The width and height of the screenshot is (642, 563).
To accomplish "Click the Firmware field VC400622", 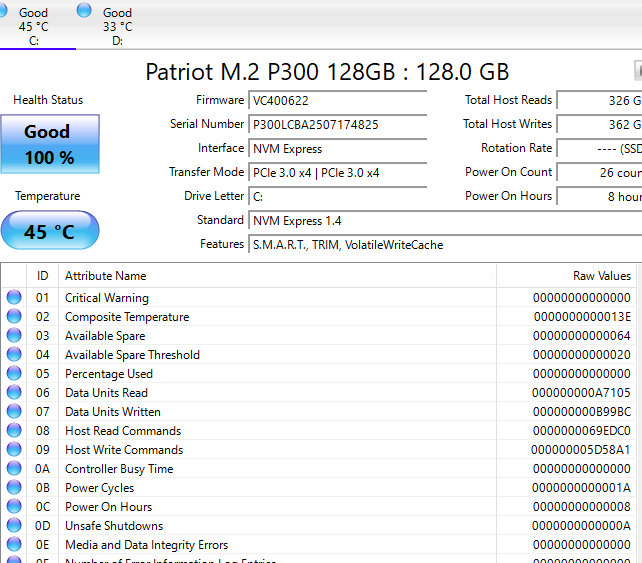I will [337, 100].
